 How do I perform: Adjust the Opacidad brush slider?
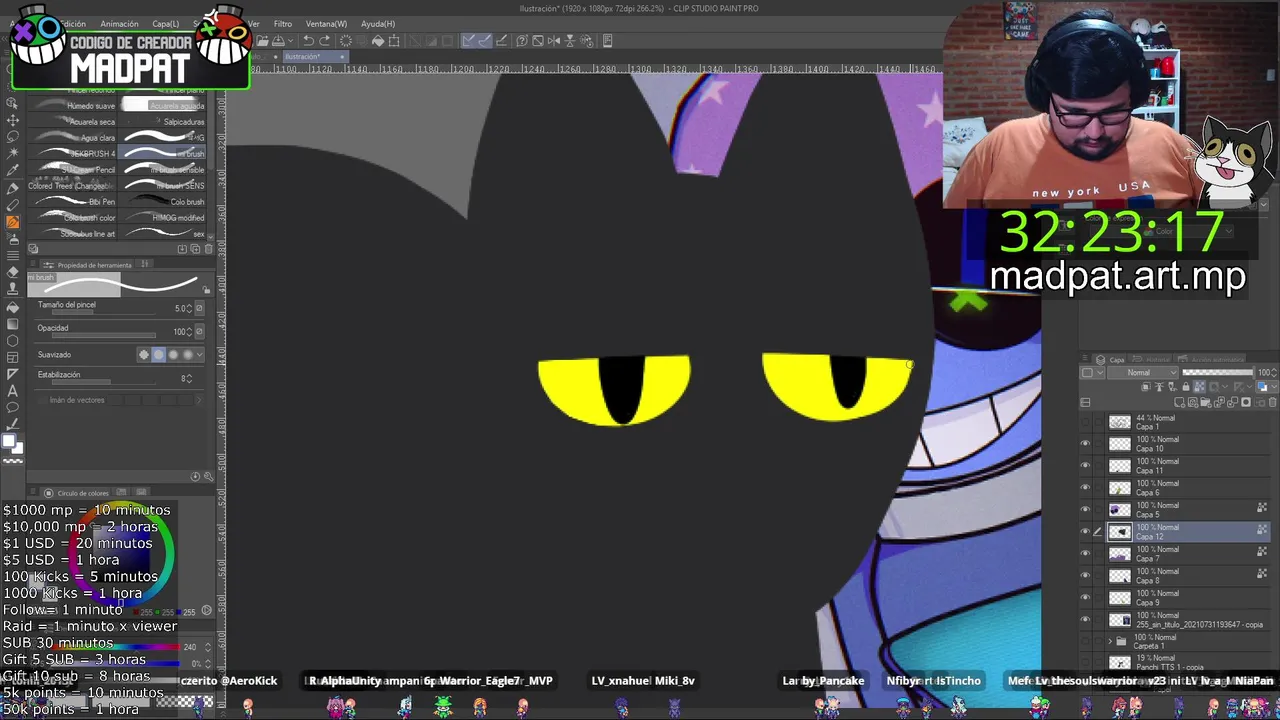[x=103, y=335]
